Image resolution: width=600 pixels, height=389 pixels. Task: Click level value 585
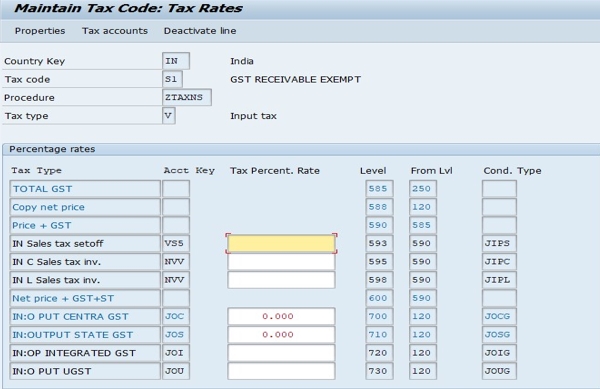[x=379, y=189]
